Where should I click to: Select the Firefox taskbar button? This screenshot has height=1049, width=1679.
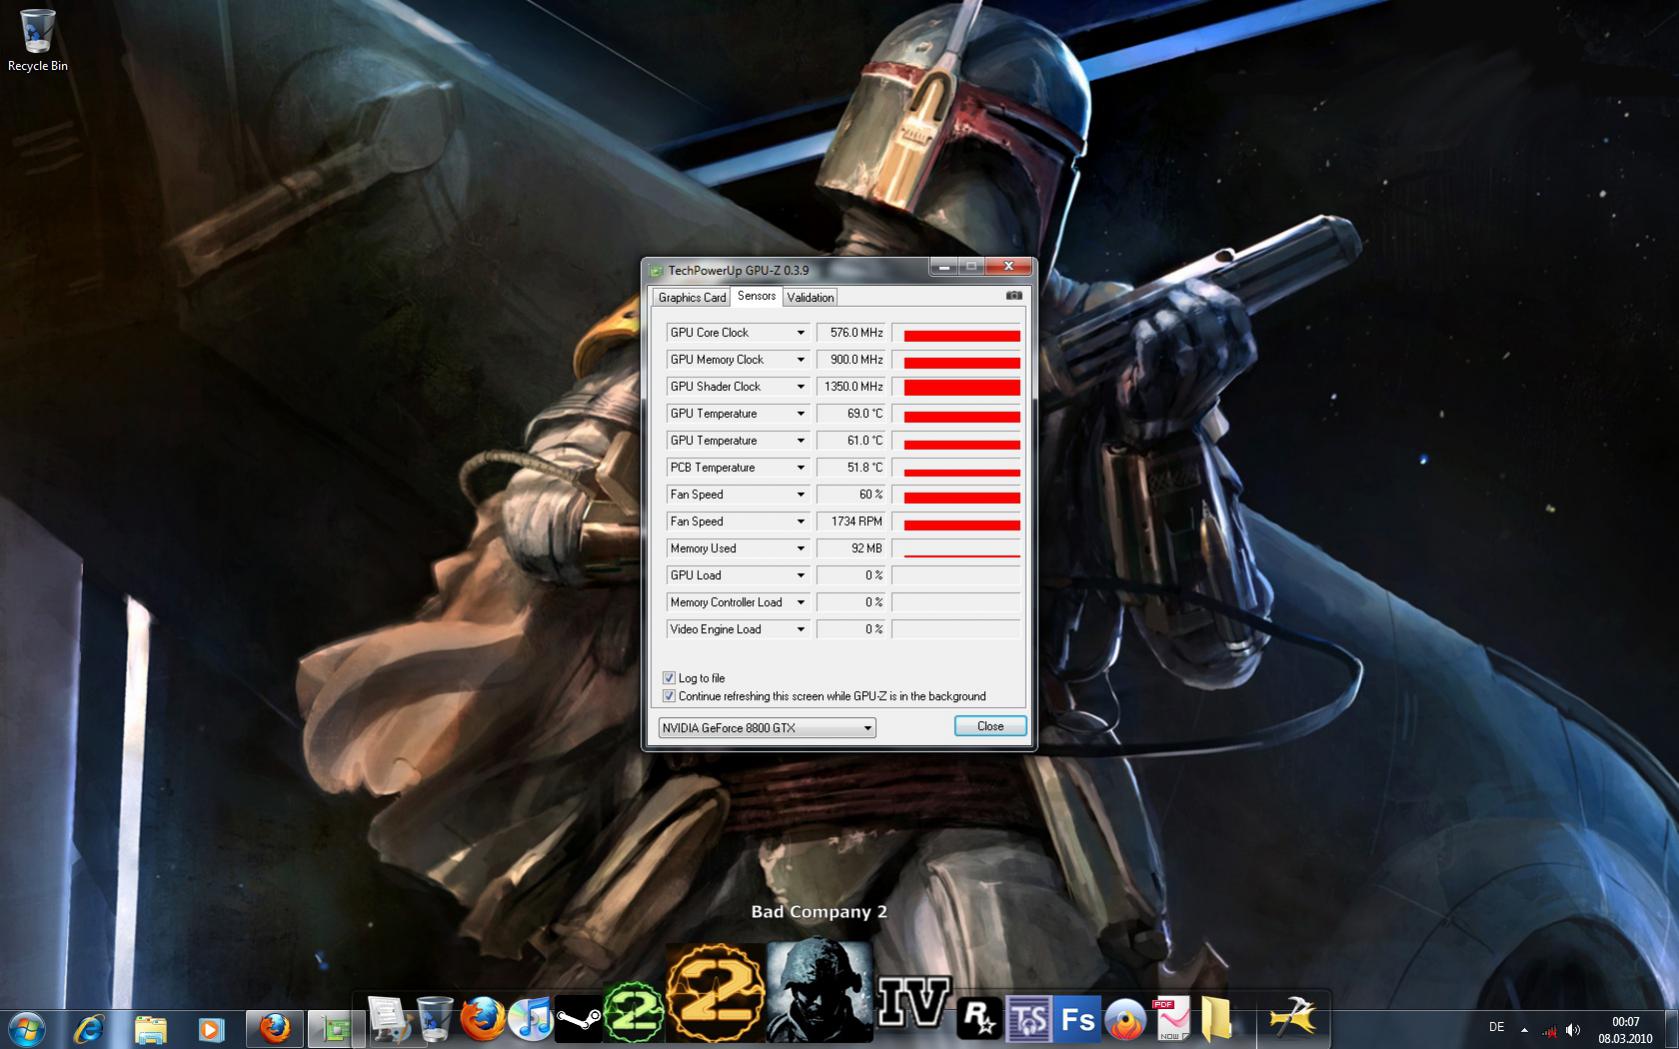pos(273,1028)
